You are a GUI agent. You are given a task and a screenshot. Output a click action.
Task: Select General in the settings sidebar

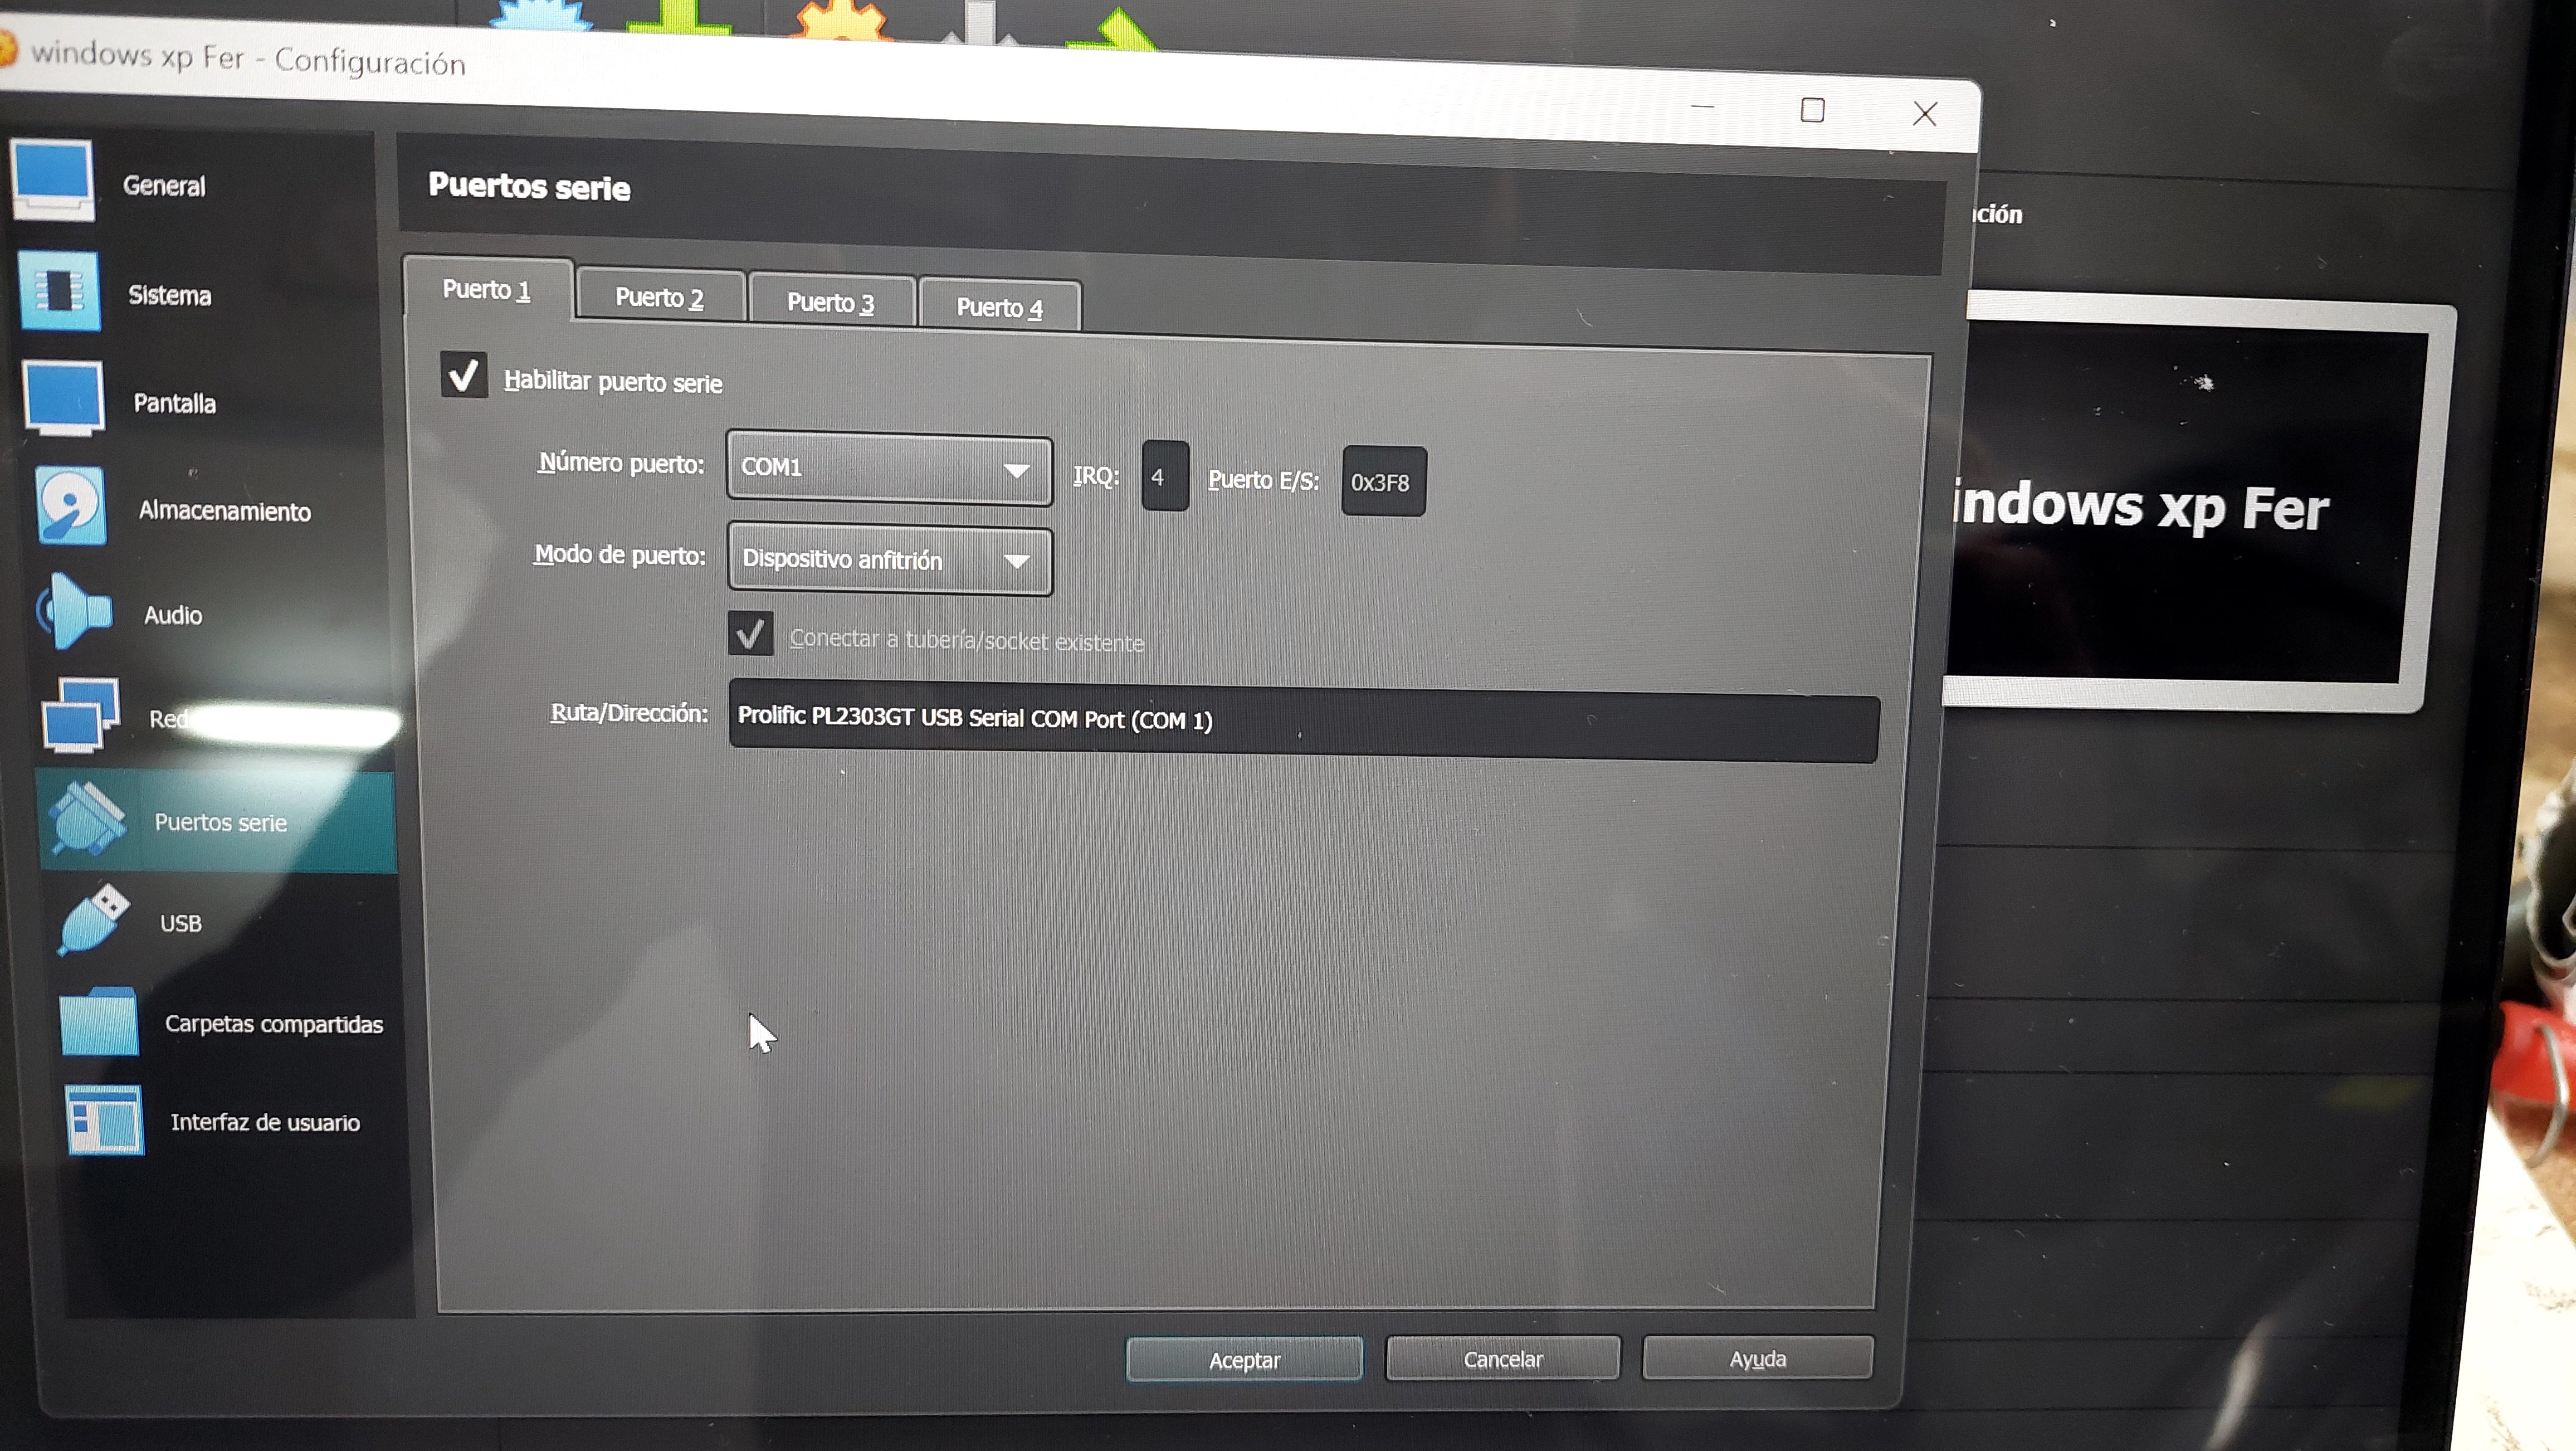(x=164, y=186)
